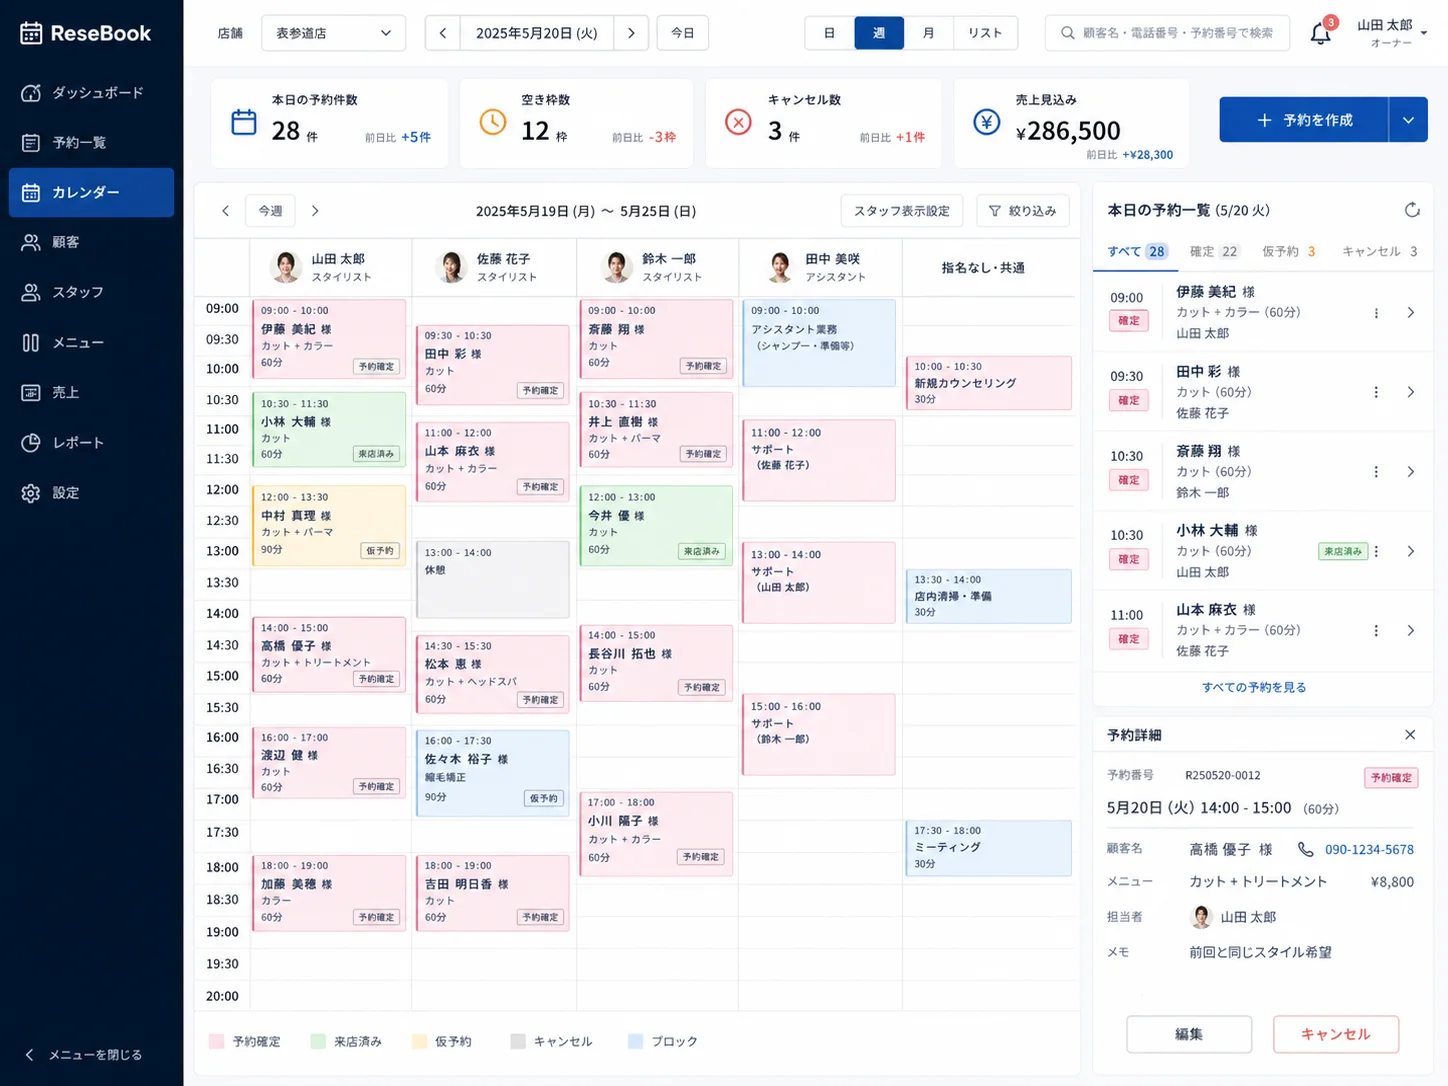Open the 高橋 優子 14:00 appointment block
Screen dimensions: 1448x1086
pyautogui.click(x=329, y=653)
